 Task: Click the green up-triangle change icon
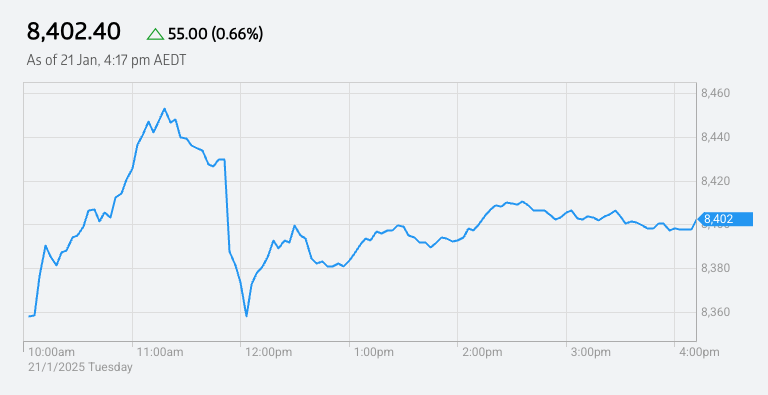click(x=156, y=34)
